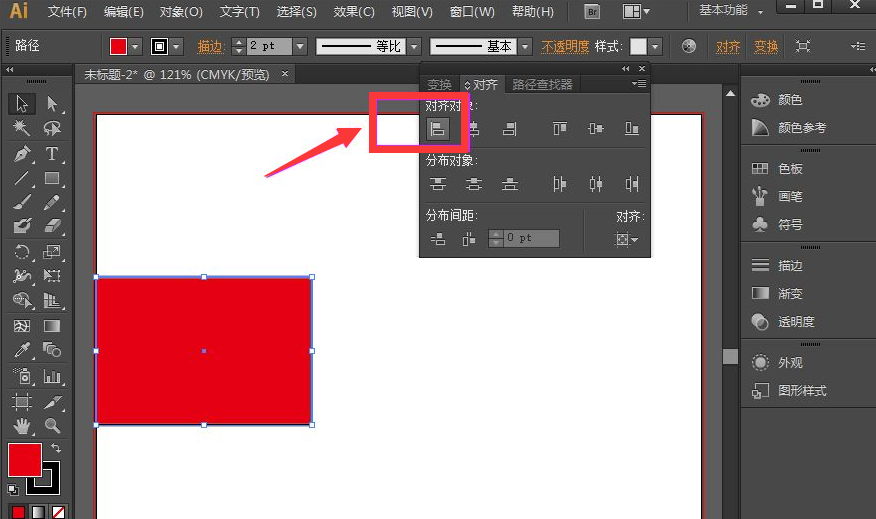Select the Magic Wand tool

click(22, 128)
